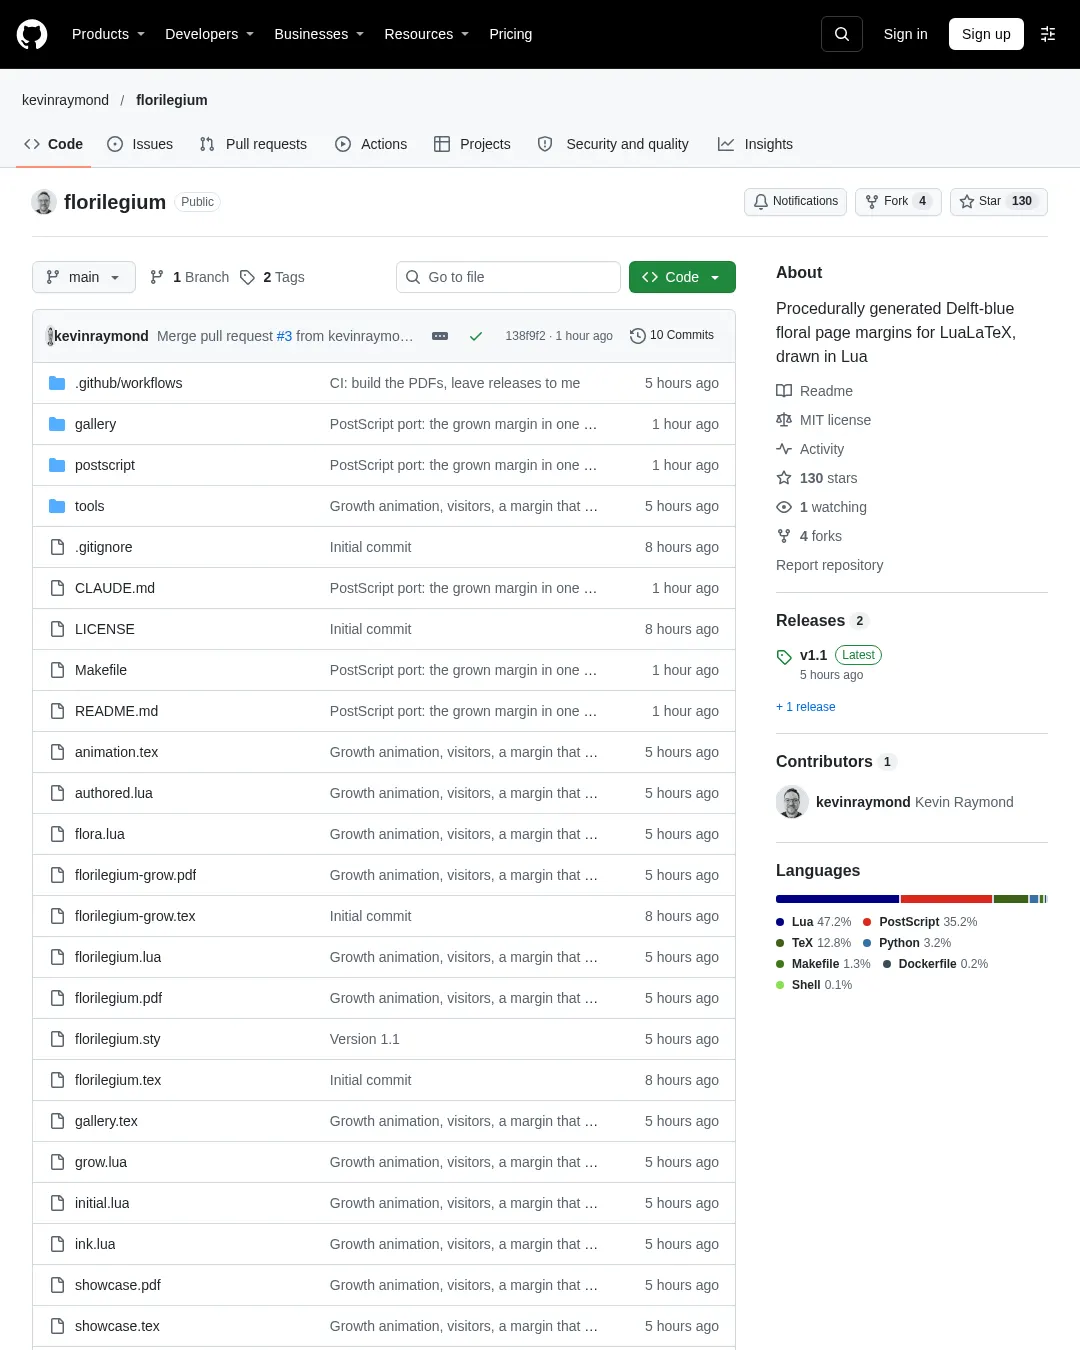Open the Readme link in About
The width and height of the screenshot is (1080, 1350).
click(814, 391)
